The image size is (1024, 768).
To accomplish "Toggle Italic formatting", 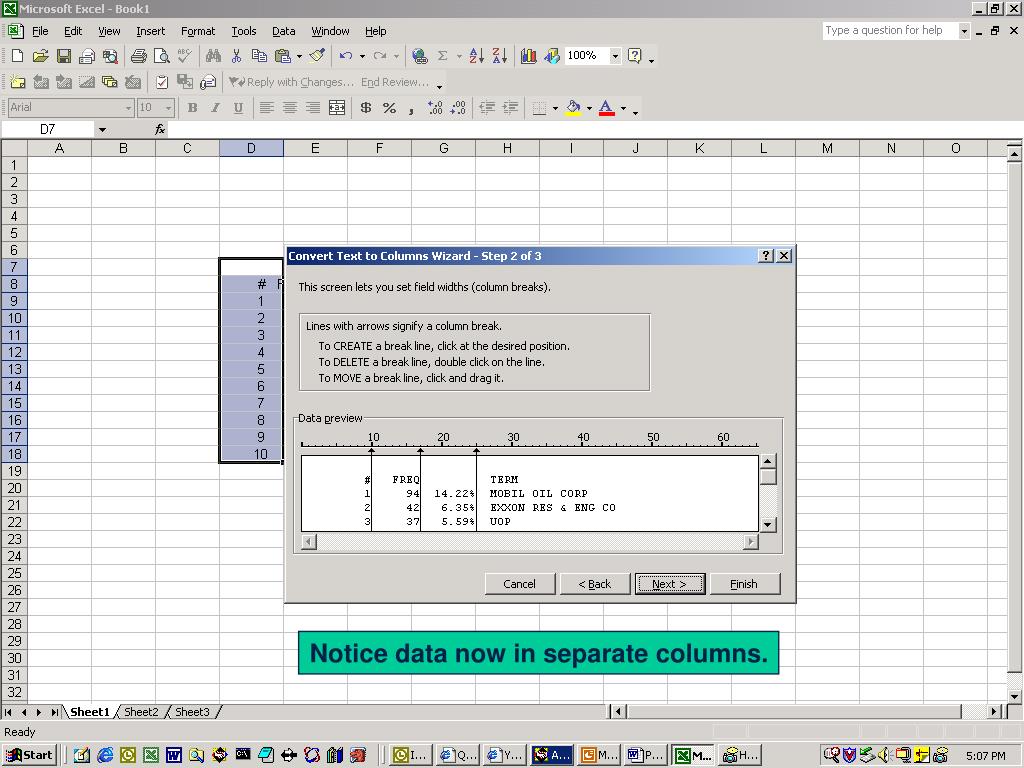I will (x=215, y=108).
